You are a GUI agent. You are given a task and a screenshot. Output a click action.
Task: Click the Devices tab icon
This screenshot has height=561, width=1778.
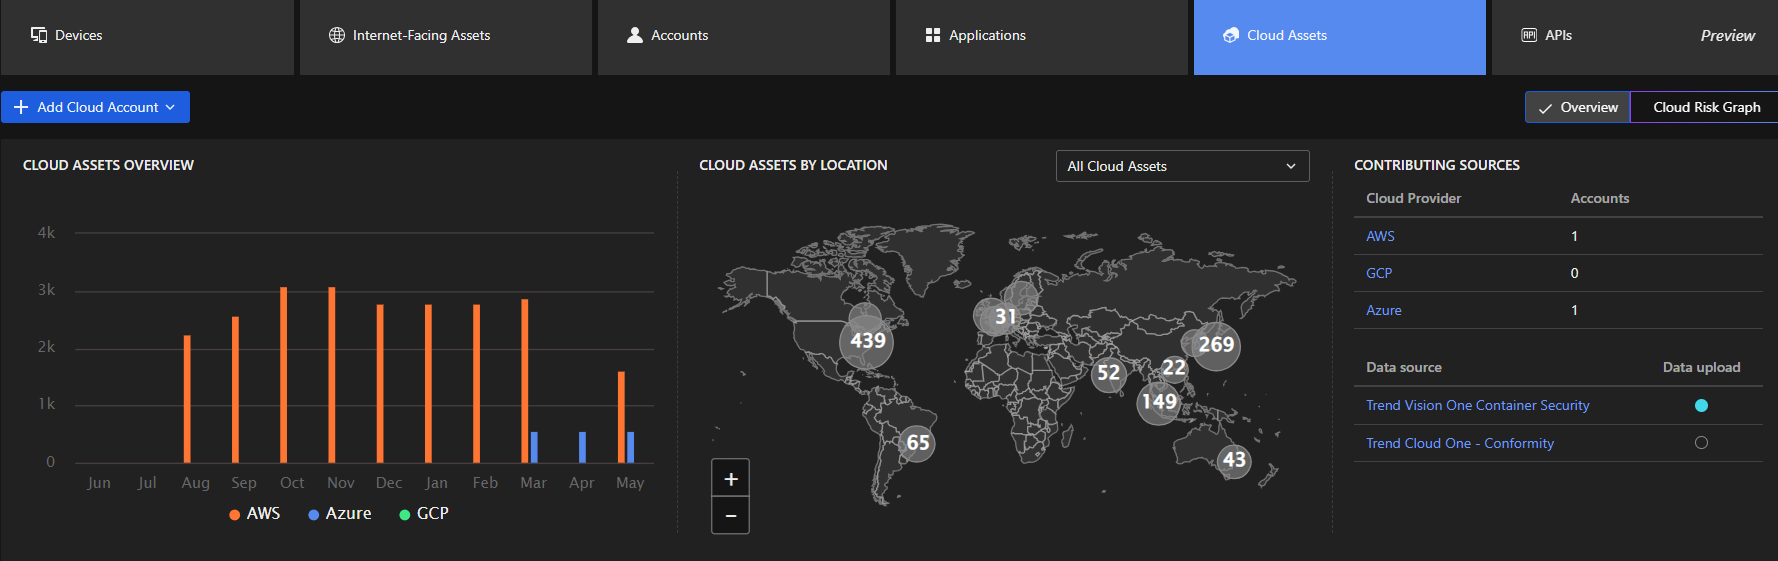39,35
